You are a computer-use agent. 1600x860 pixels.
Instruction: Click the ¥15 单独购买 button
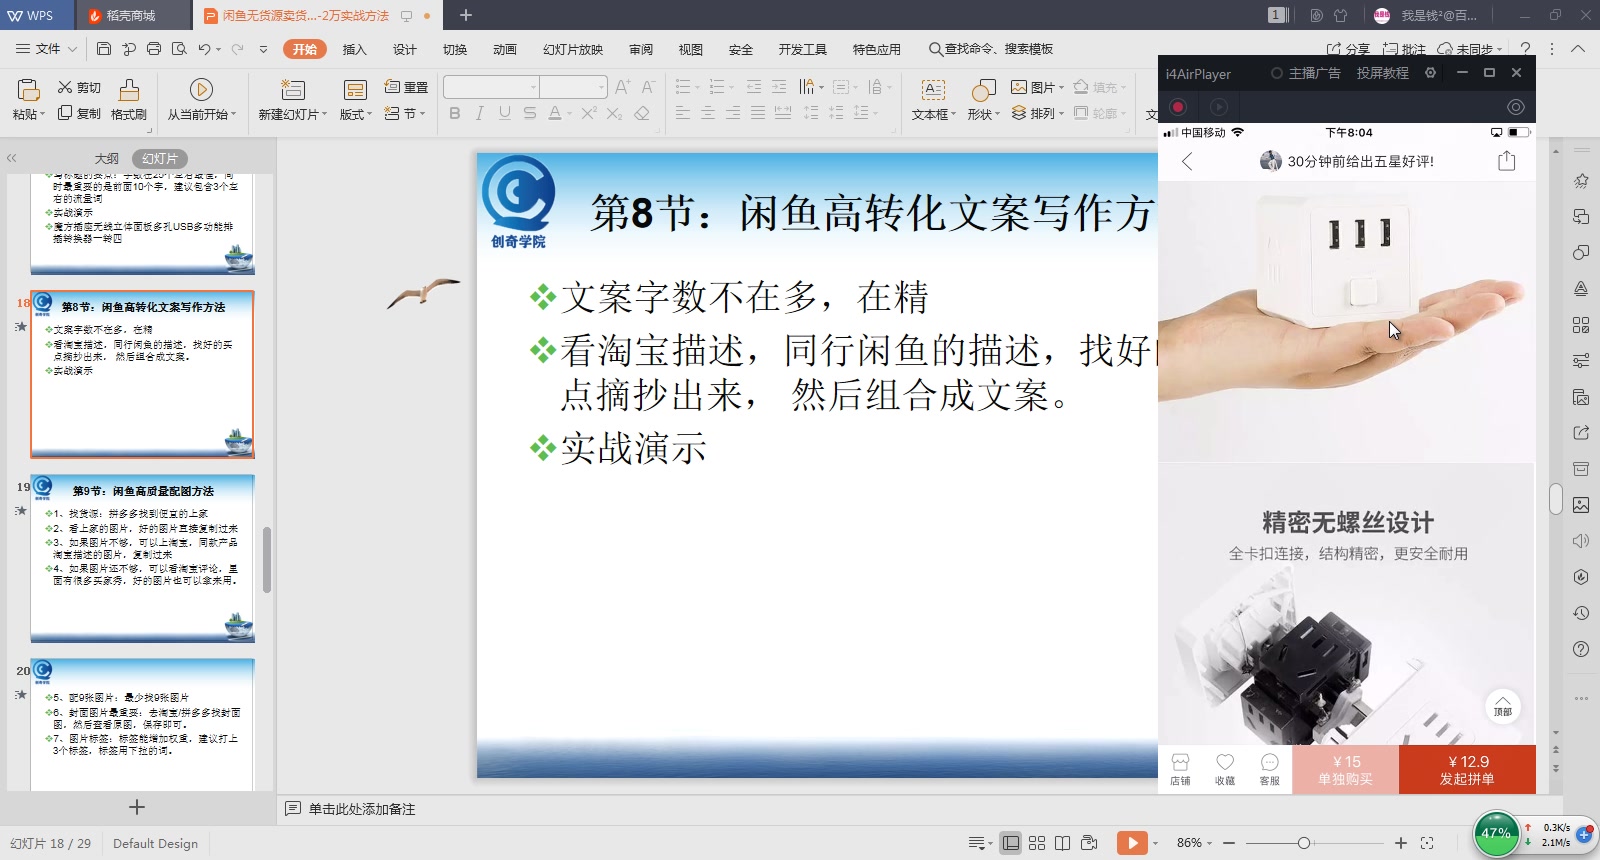coord(1346,770)
